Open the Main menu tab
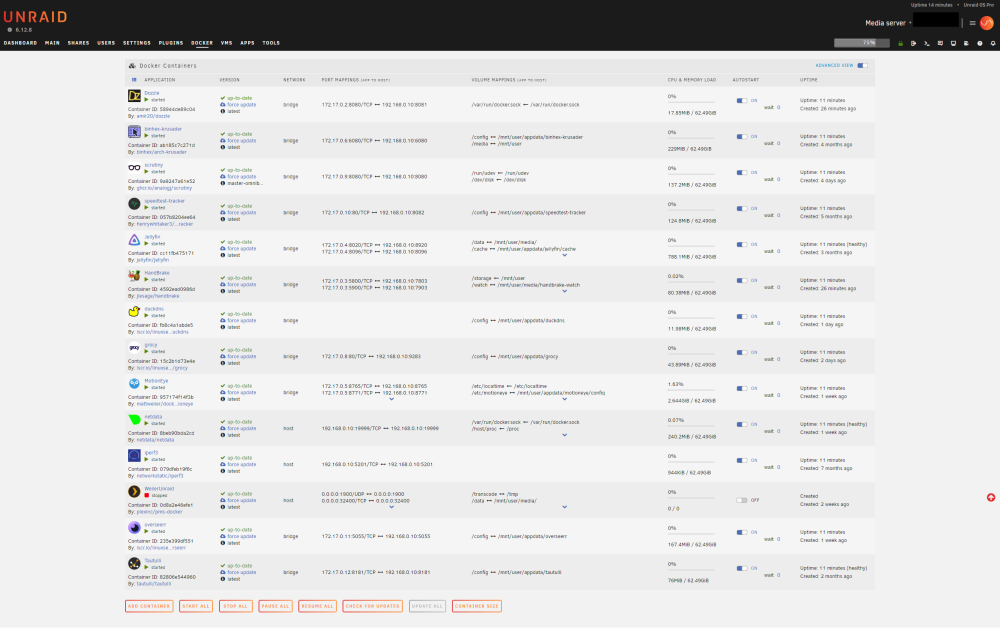This screenshot has width=1000, height=628. (x=52, y=43)
